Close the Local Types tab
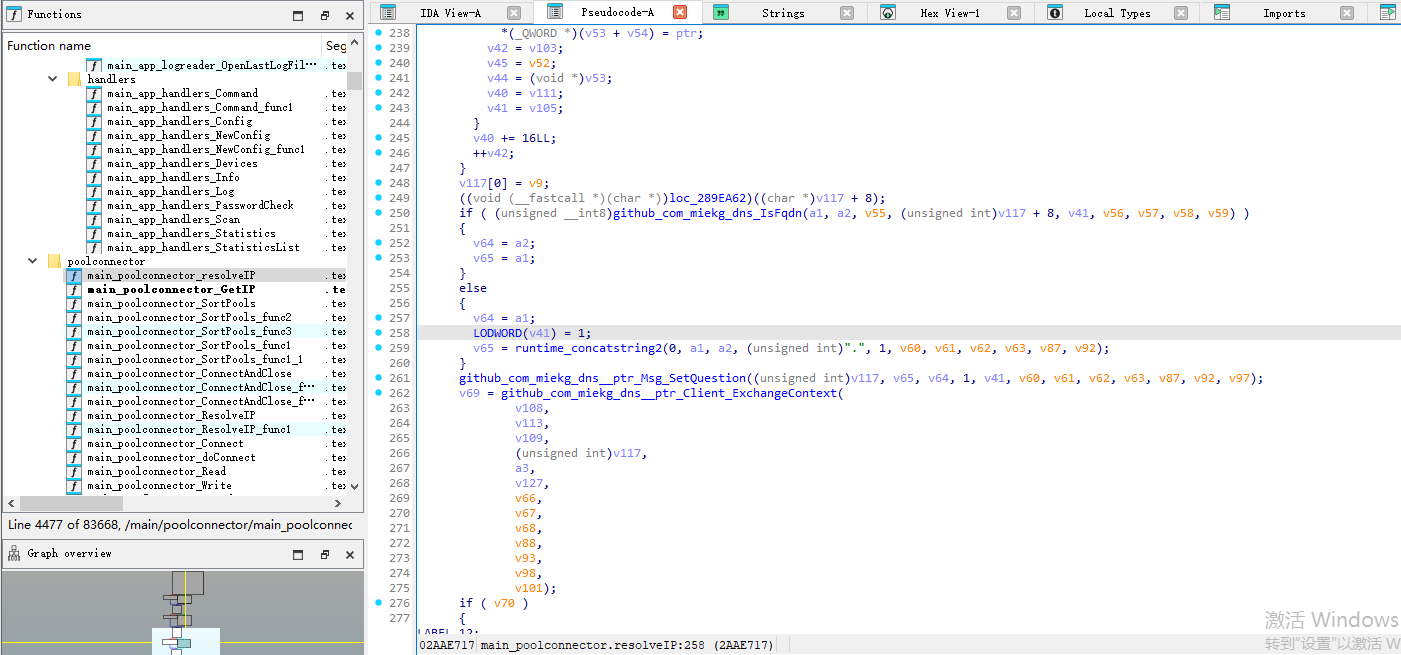The height and width of the screenshot is (655, 1401). click(1181, 13)
